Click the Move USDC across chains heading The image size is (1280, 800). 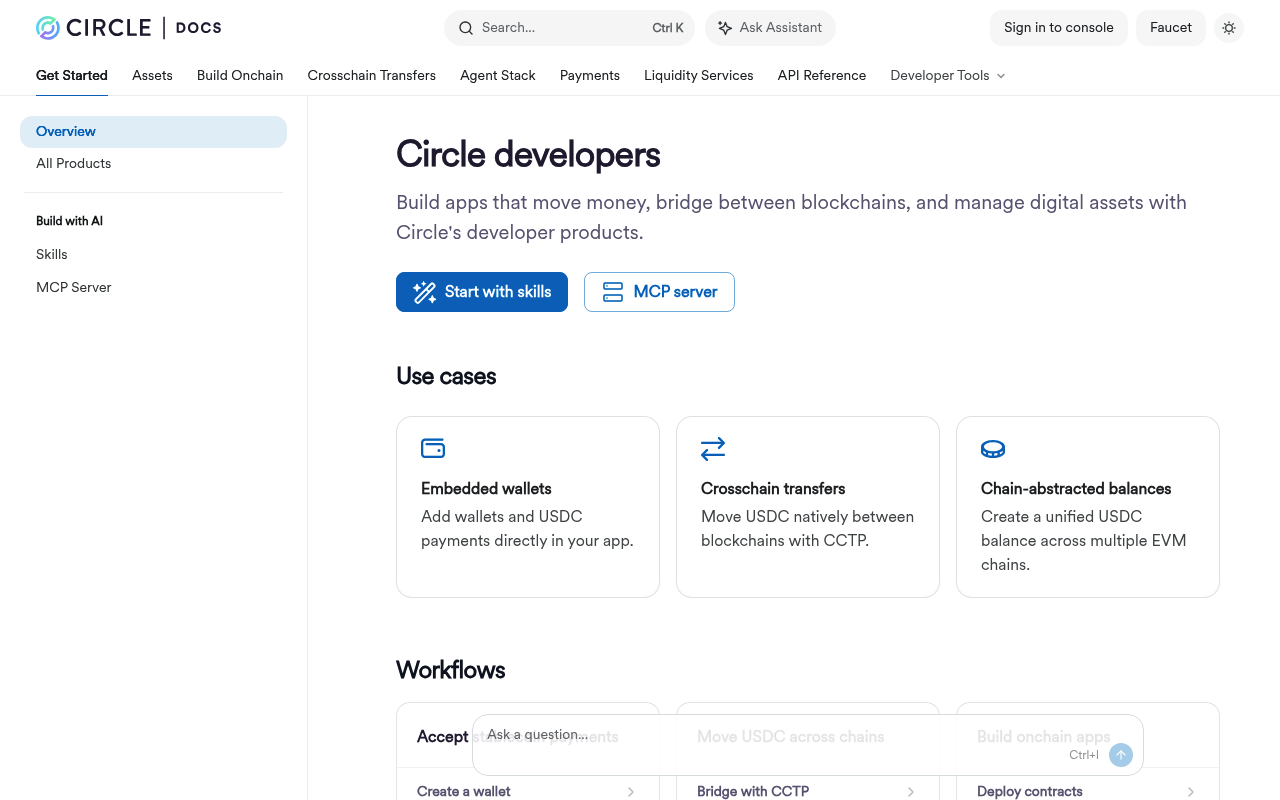click(x=791, y=737)
